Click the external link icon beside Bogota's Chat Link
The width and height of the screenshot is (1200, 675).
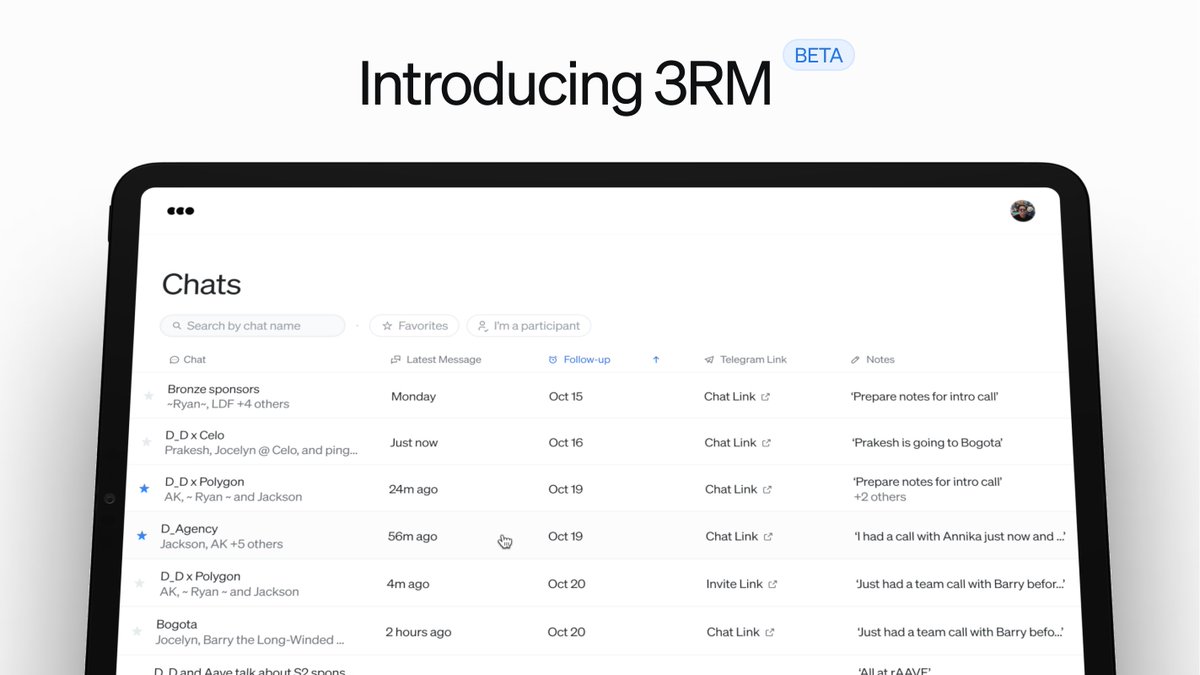(x=771, y=632)
